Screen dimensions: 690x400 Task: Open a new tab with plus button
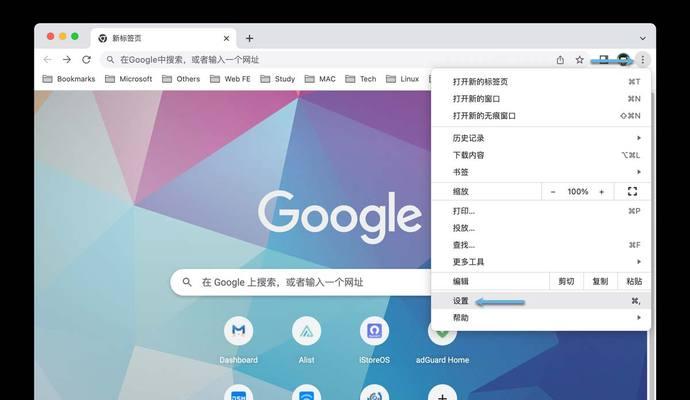(x=250, y=38)
